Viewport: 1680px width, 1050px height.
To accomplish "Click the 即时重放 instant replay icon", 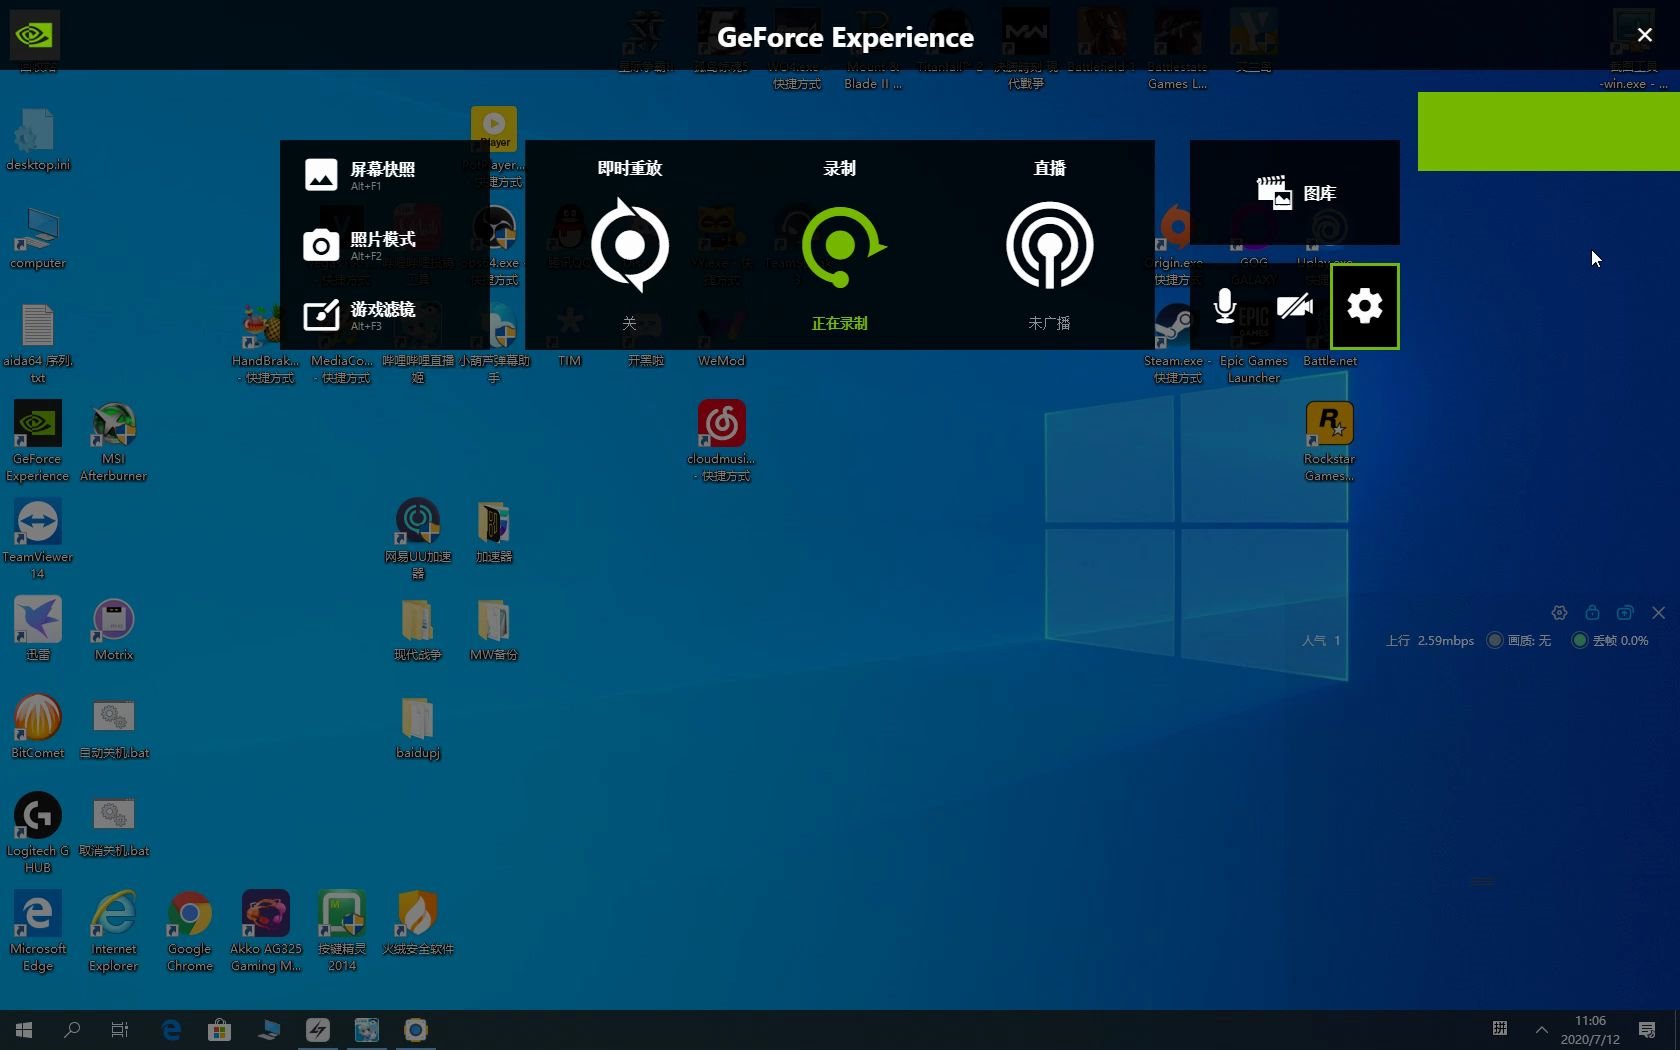I will tap(630, 245).
